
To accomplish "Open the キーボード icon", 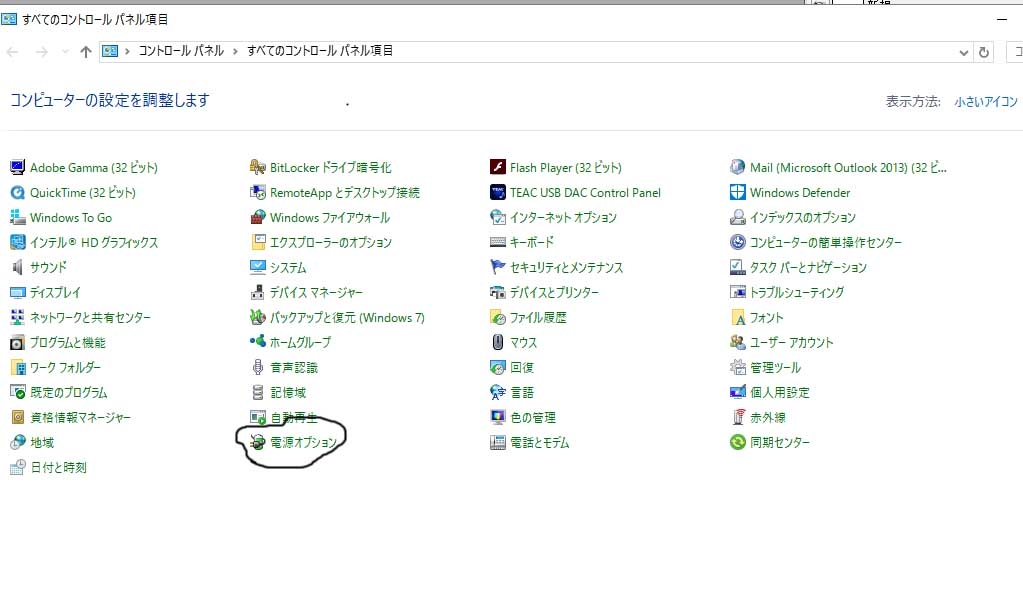I will (x=498, y=242).
